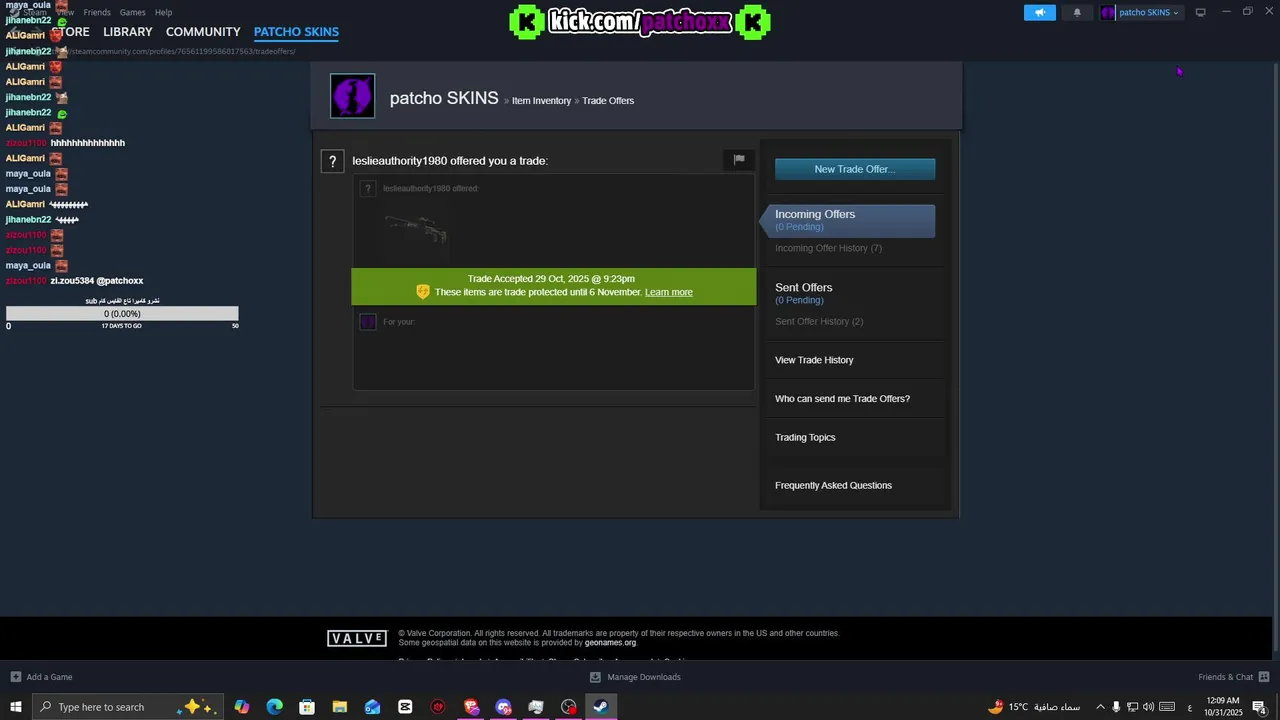Image resolution: width=1280 pixels, height=720 pixels.
Task: Open Copilot from the taskbar
Action: (242, 707)
